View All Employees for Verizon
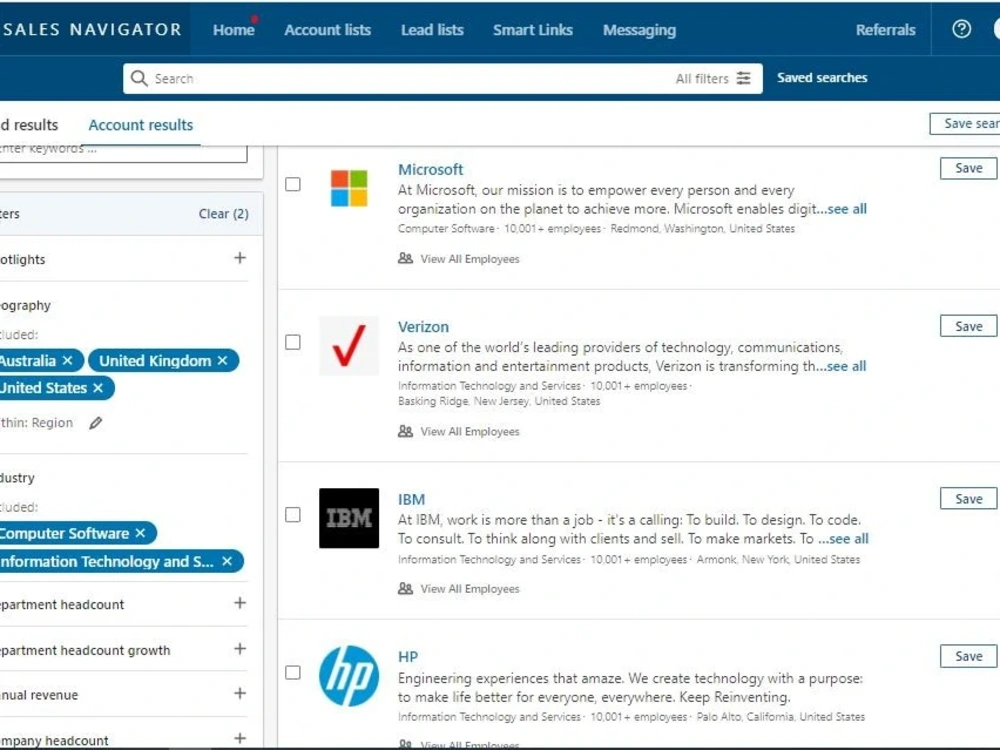Viewport: 1000px width, 750px height. (x=469, y=432)
